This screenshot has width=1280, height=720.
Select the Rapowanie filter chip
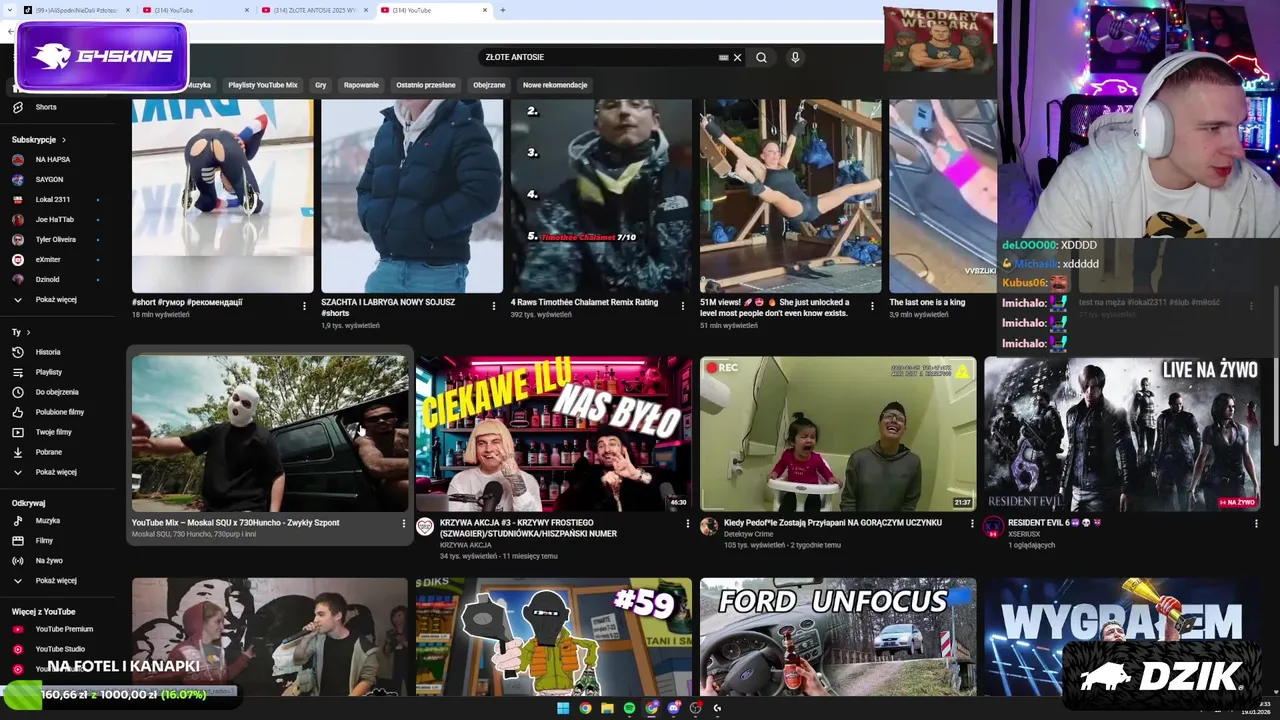point(361,85)
